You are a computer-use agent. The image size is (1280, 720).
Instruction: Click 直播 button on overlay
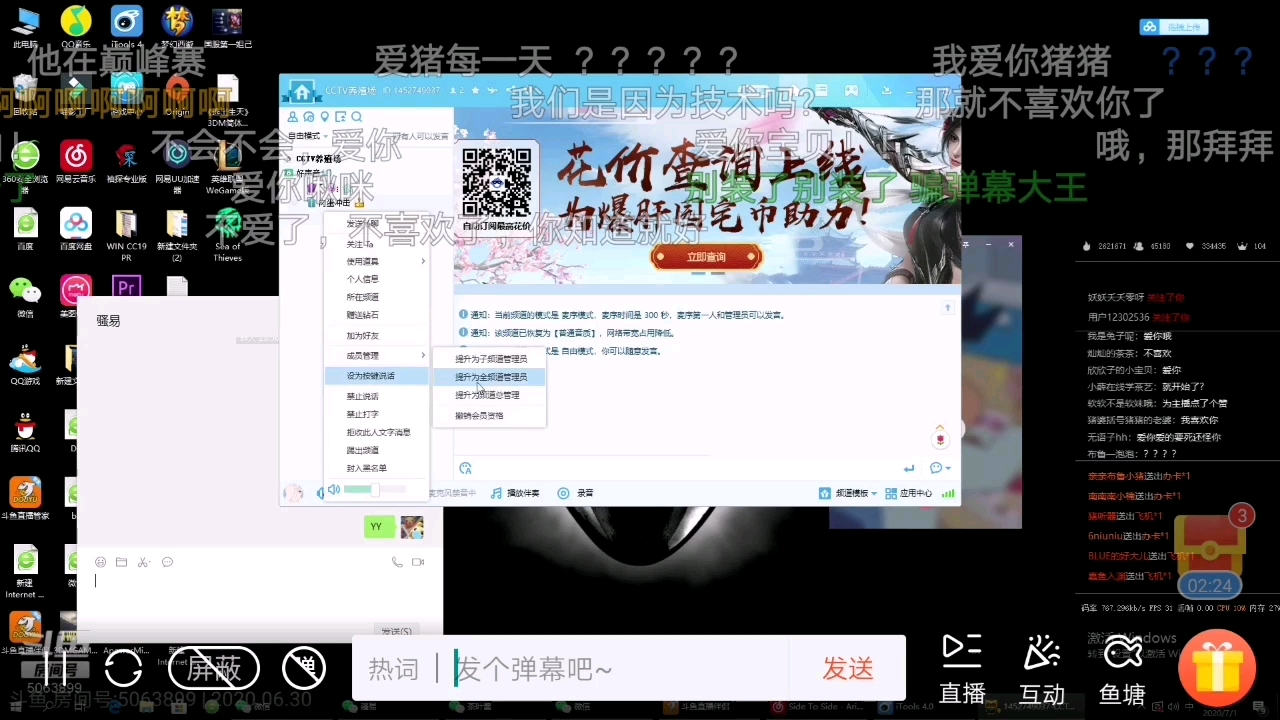[x=962, y=669]
